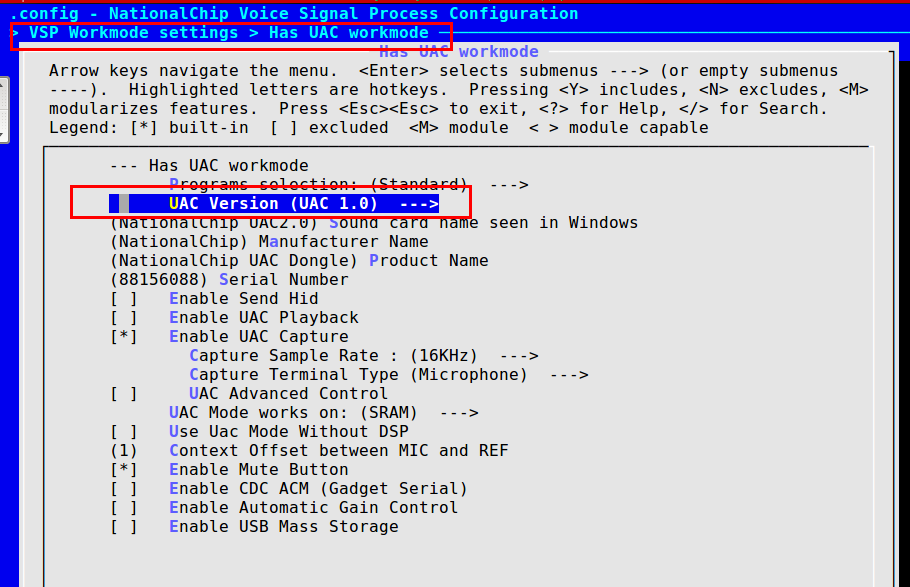Disable the Enable Mute Button option
Image resolution: width=910 pixels, height=587 pixels.
[x=124, y=470]
